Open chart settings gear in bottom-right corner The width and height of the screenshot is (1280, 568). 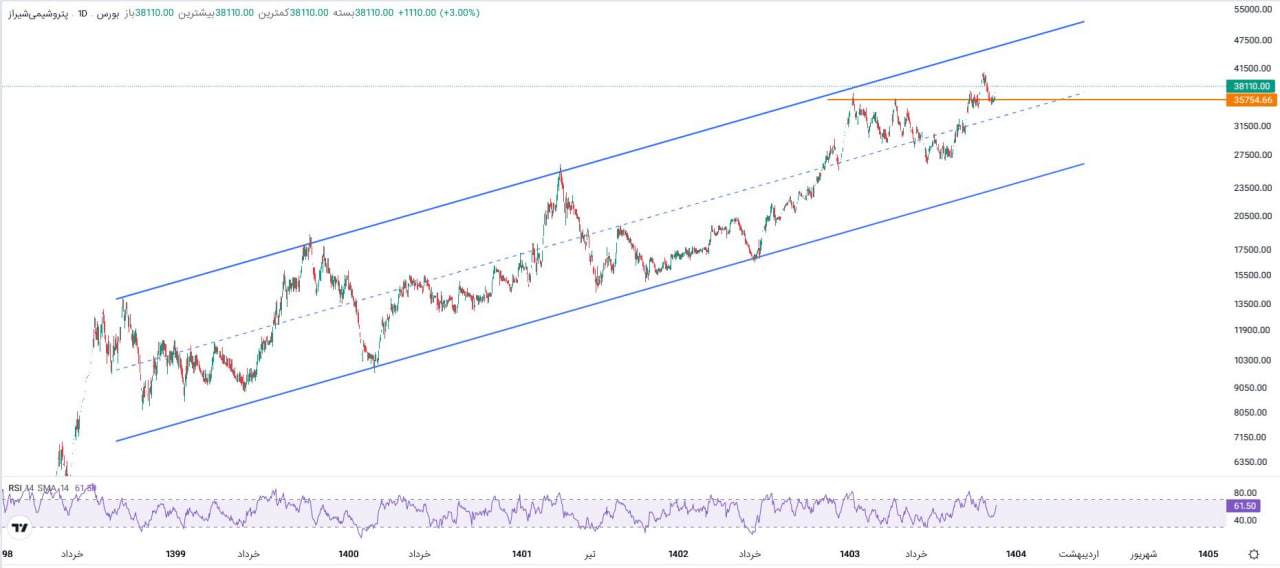click(x=1253, y=553)
